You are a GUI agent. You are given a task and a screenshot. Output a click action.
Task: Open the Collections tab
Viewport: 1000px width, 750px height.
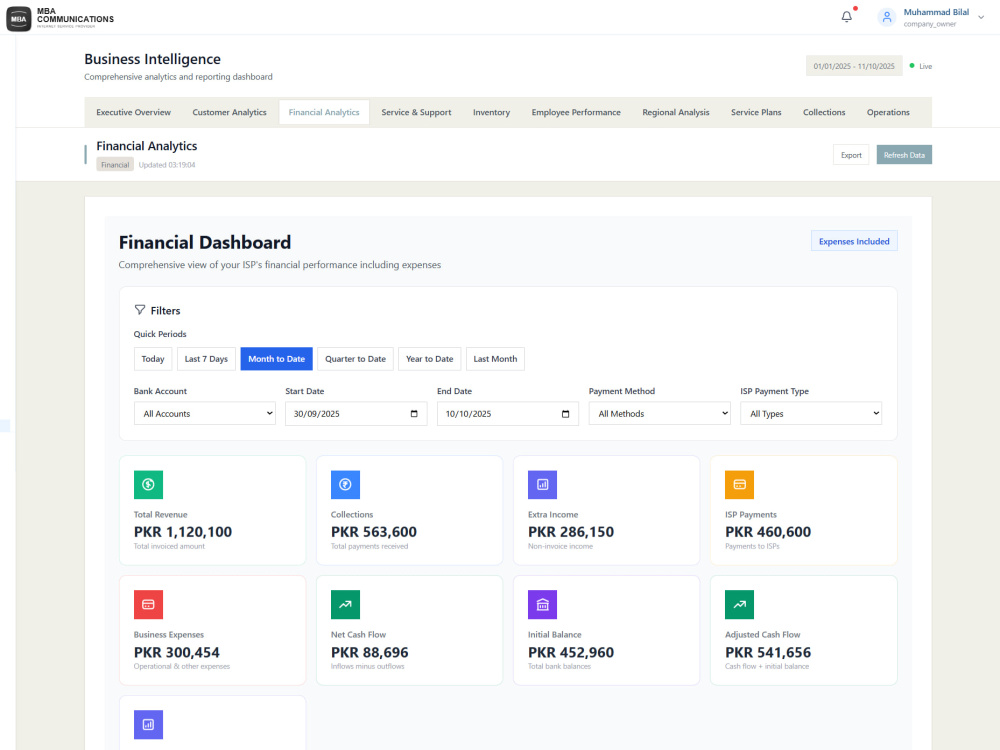pos(824,112)
